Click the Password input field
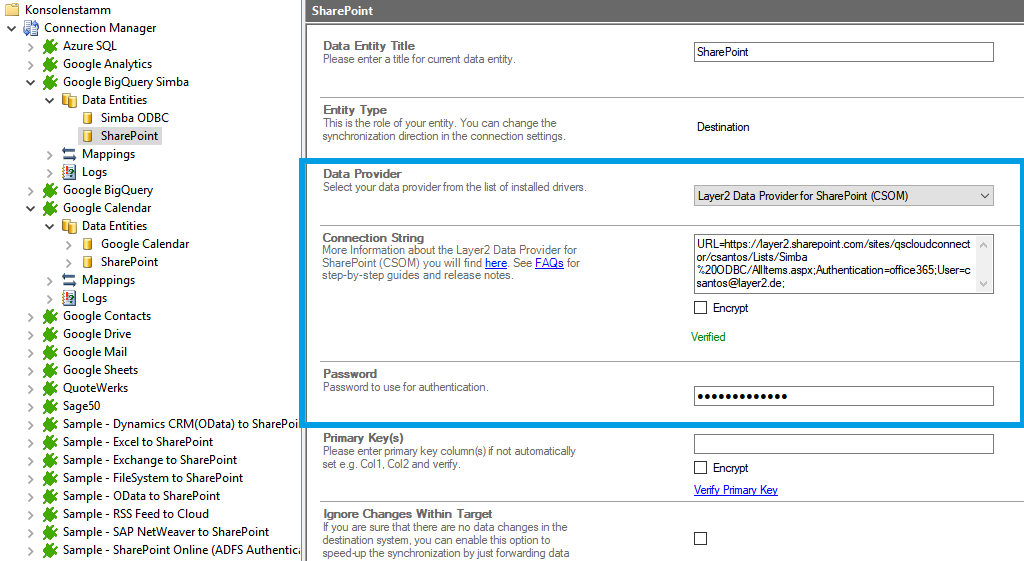Viewport: 1024px width, 561px height. click(x=843, y=397)
